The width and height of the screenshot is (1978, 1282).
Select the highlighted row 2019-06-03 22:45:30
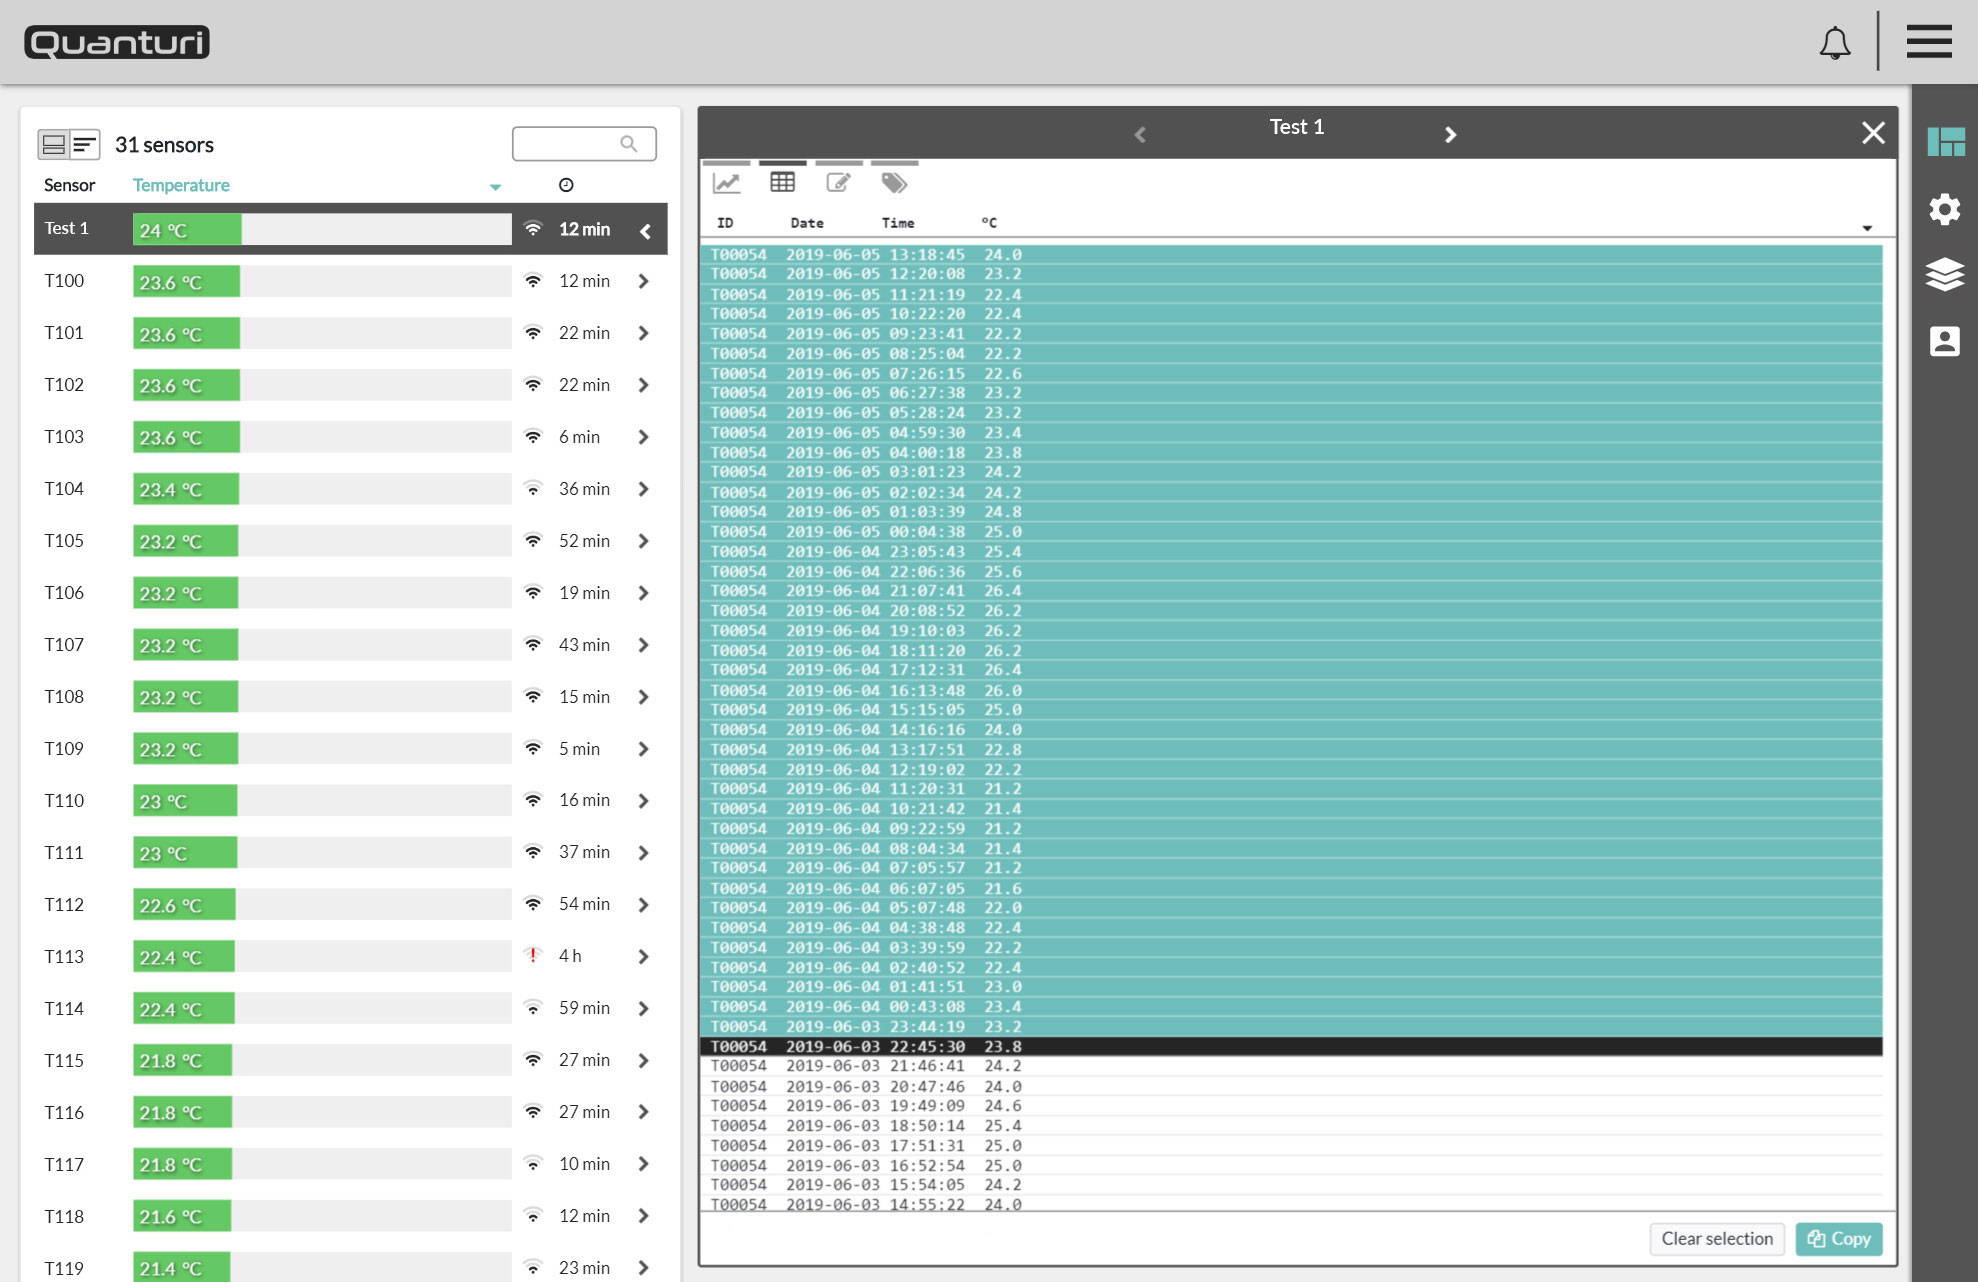[x=1291, y=1047]
